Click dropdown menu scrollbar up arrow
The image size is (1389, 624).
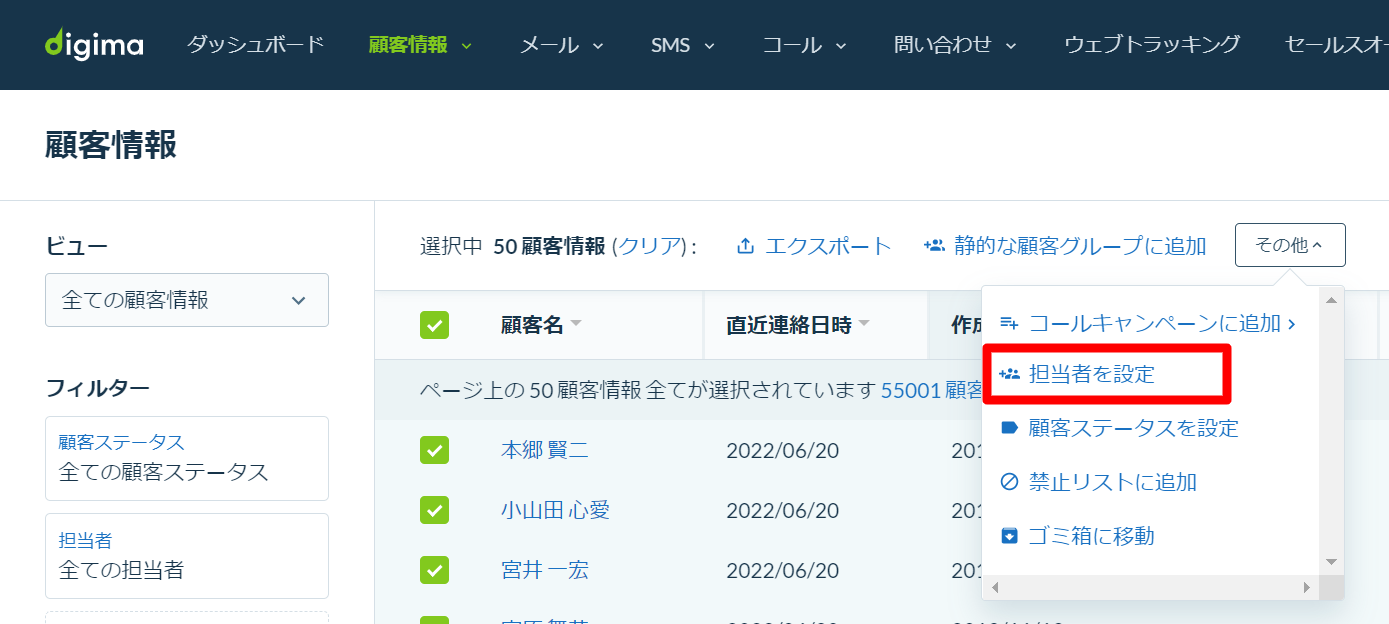pyautogui.click(x=1331, y=299)
